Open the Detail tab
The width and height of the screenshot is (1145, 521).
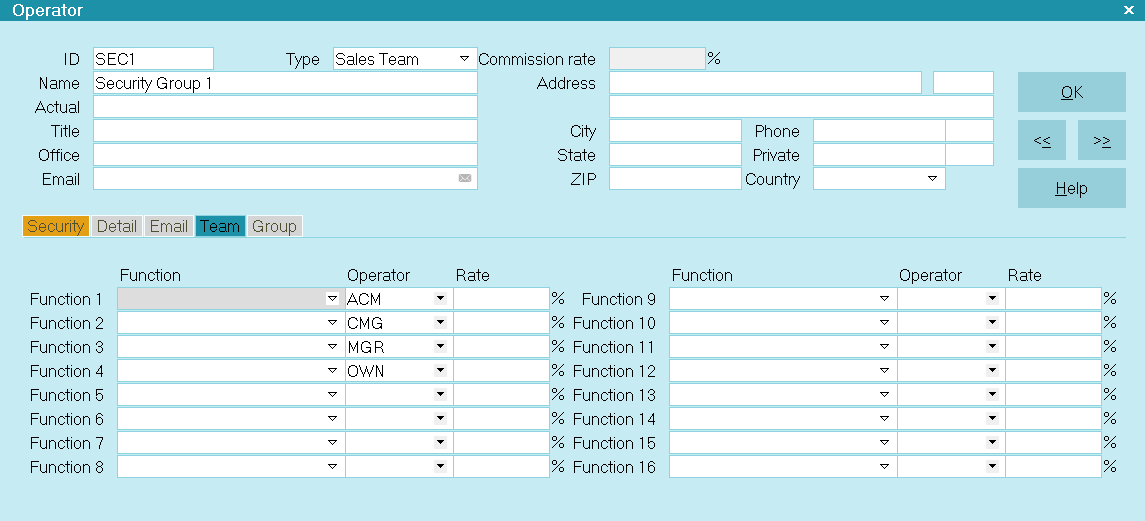pos(117,226)
